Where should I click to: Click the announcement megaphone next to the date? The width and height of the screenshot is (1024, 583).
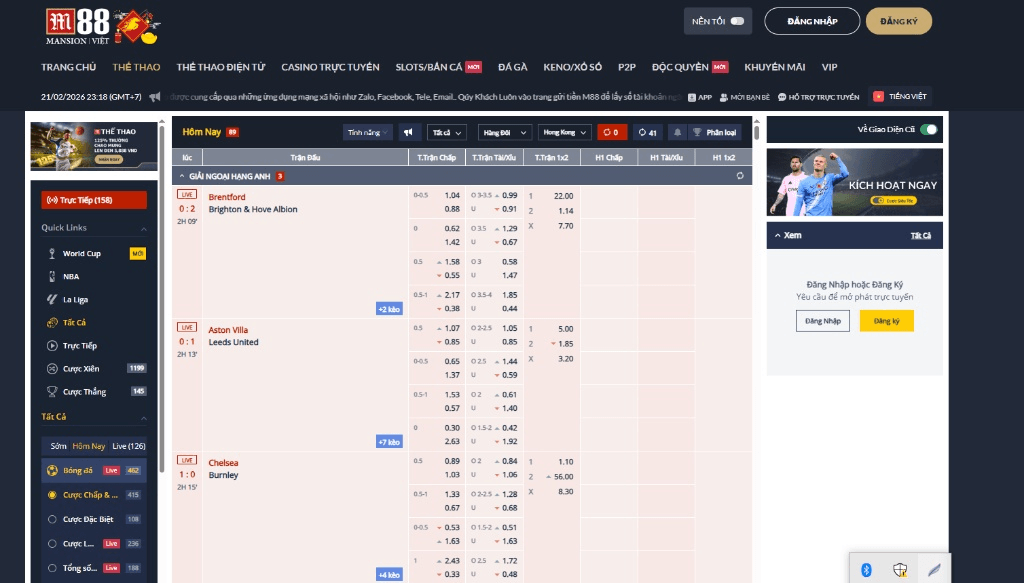point(155,97)
